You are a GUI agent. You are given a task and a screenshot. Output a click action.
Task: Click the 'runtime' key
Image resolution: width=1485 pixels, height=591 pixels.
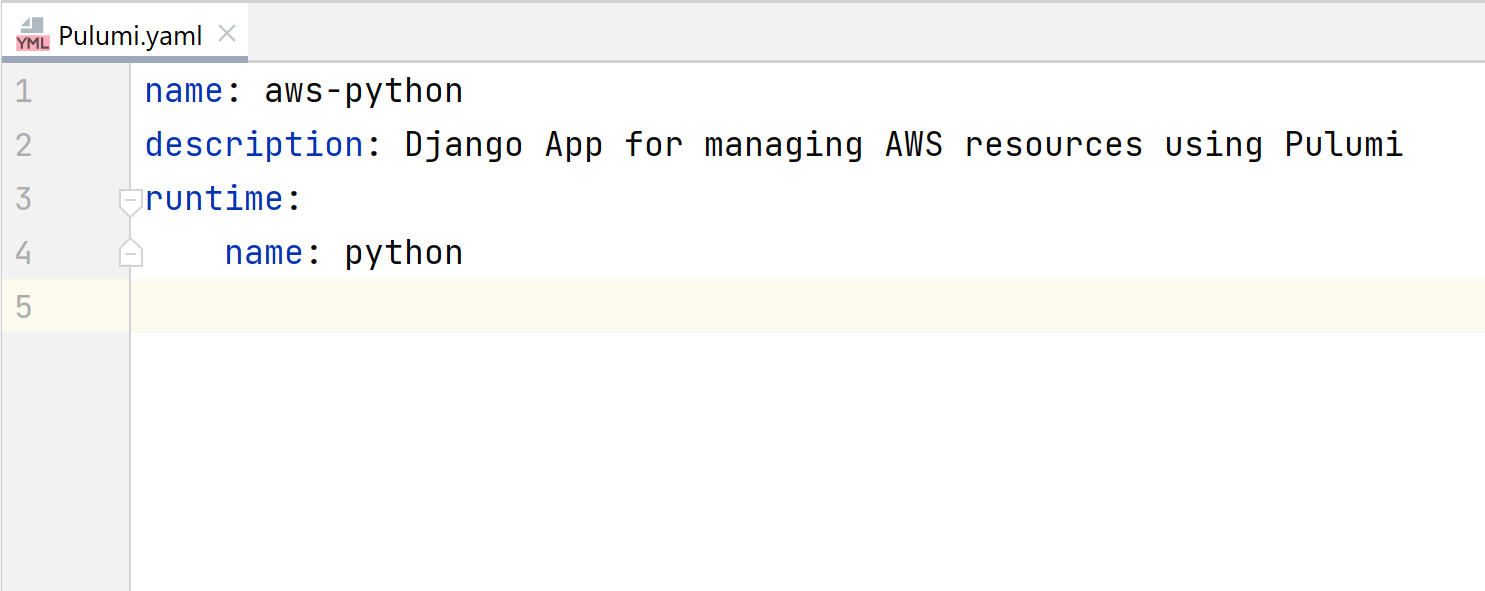click(x=214, y=199)
